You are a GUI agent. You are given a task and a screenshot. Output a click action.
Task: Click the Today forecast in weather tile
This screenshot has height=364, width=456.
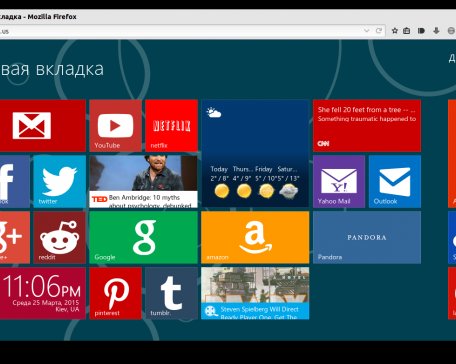tap(220, 183)
